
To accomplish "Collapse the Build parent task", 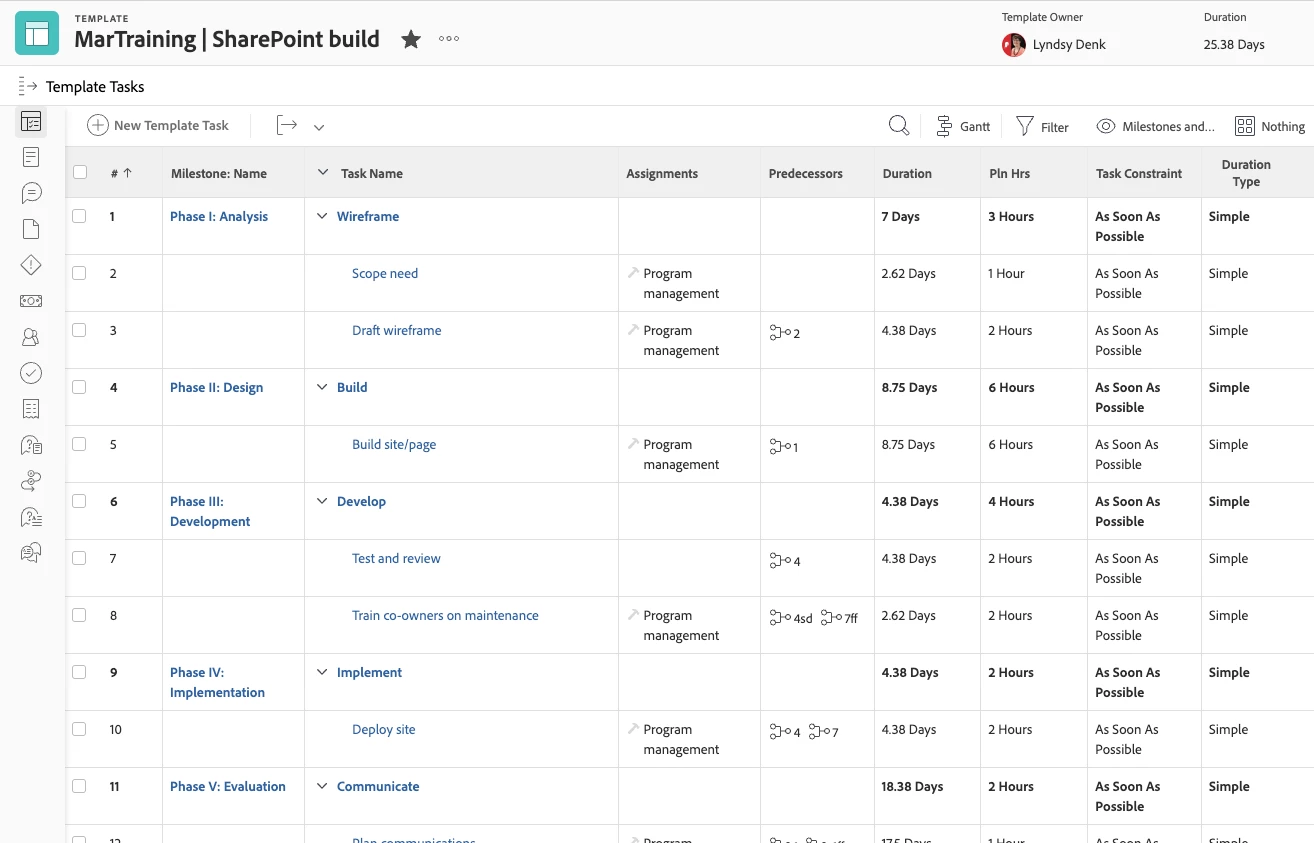I will (x=322, y=387).
